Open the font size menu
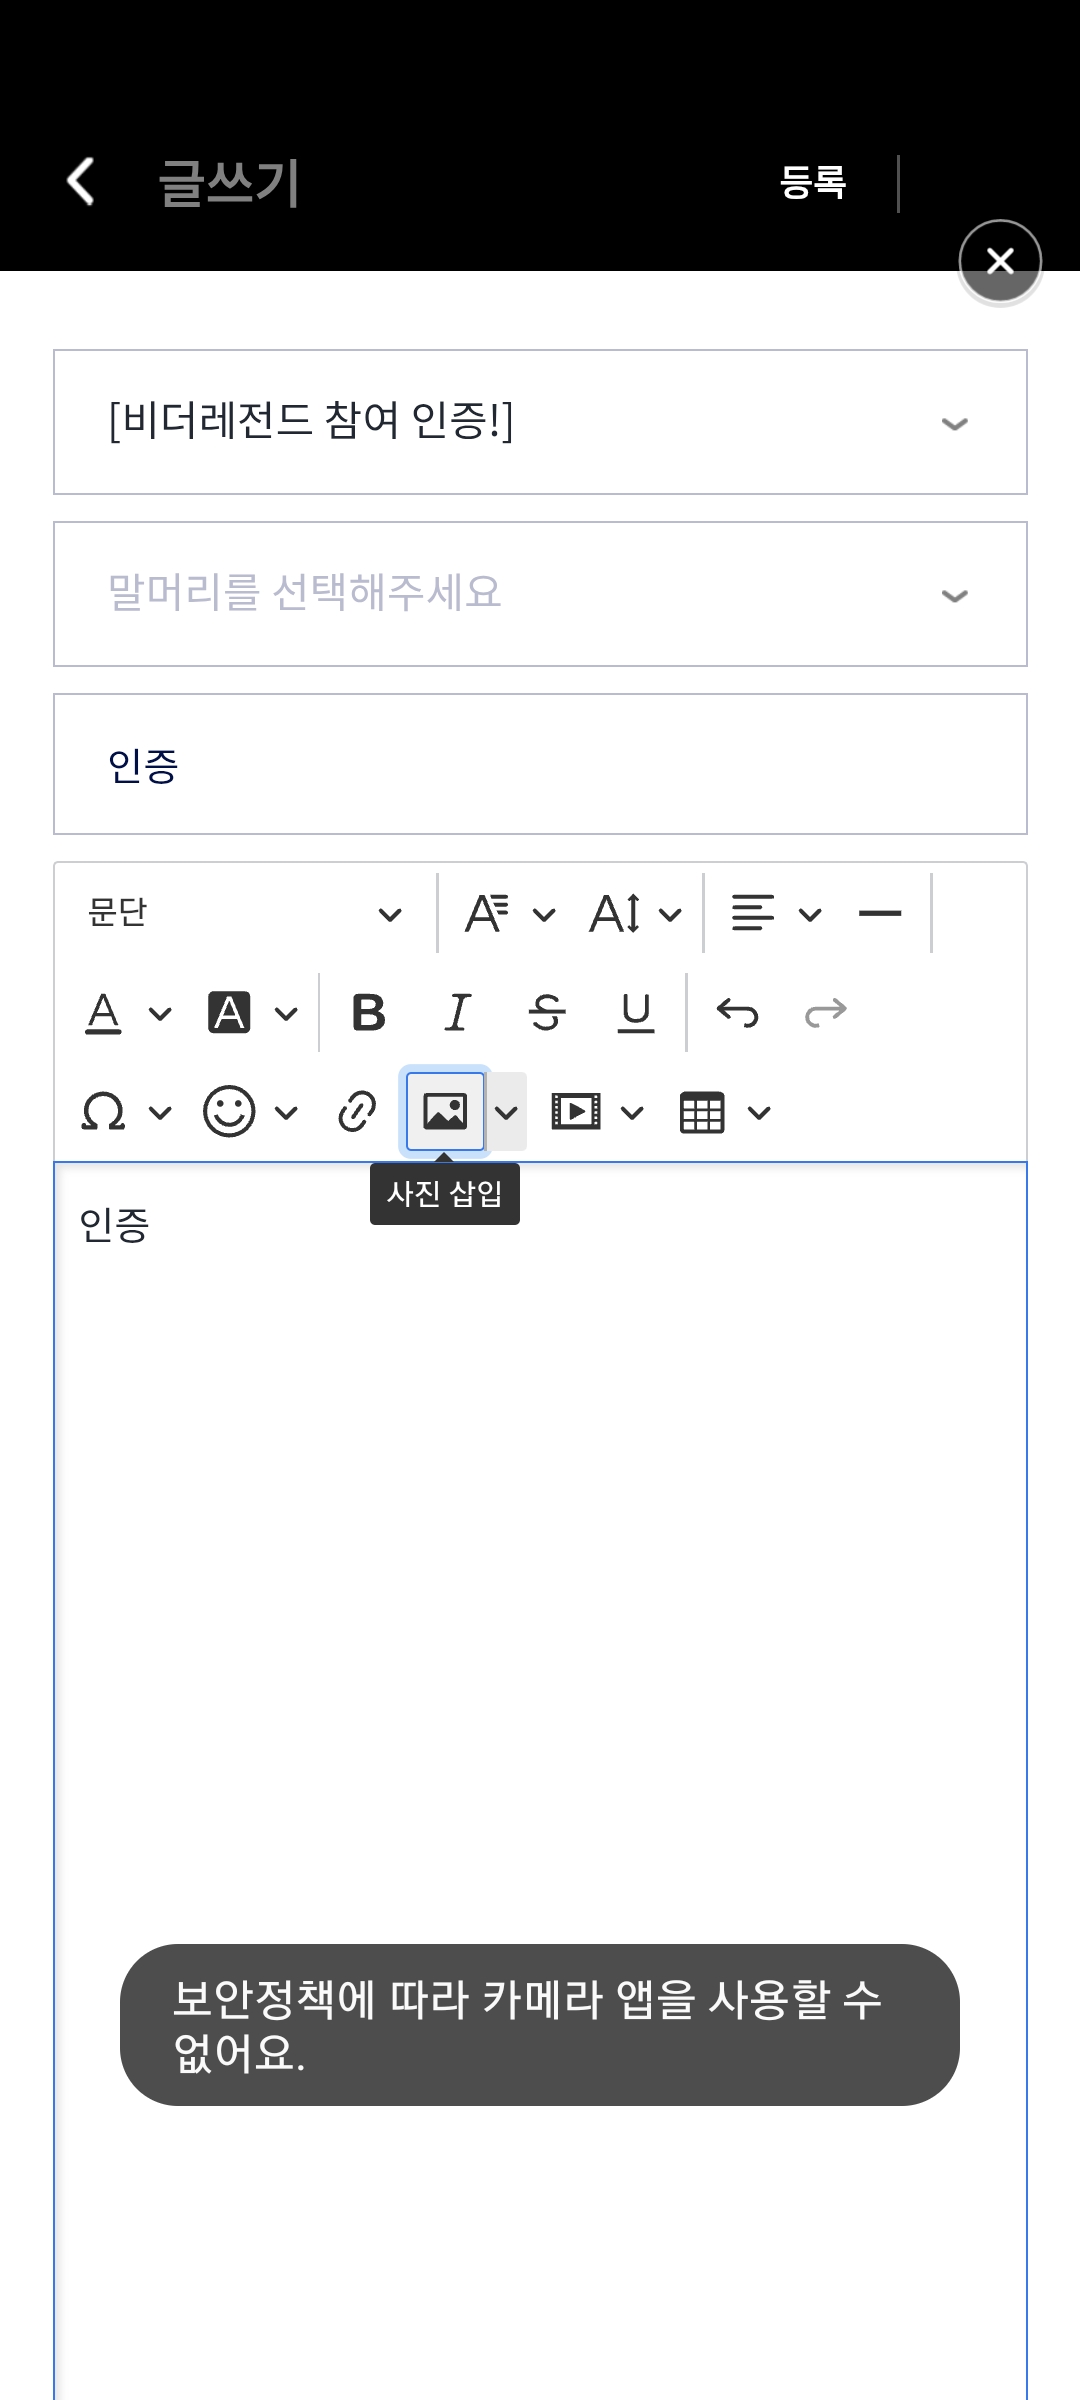Viewport: 1080px width, 2400px height. (614, 913)
